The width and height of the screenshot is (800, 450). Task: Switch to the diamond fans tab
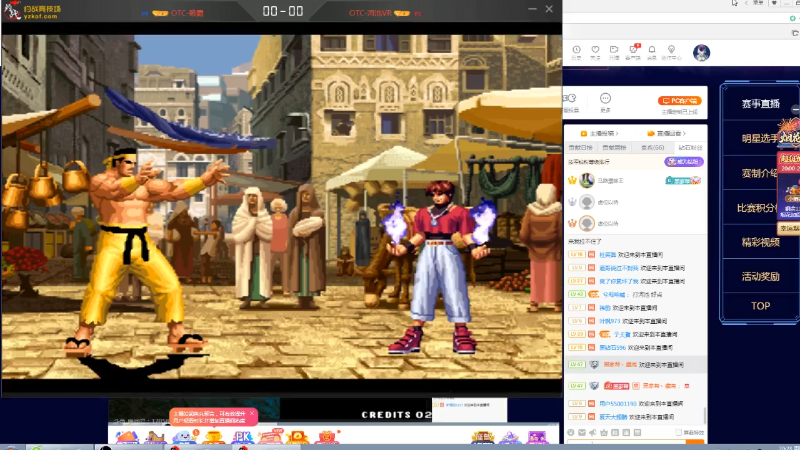[x=690, y=147]
